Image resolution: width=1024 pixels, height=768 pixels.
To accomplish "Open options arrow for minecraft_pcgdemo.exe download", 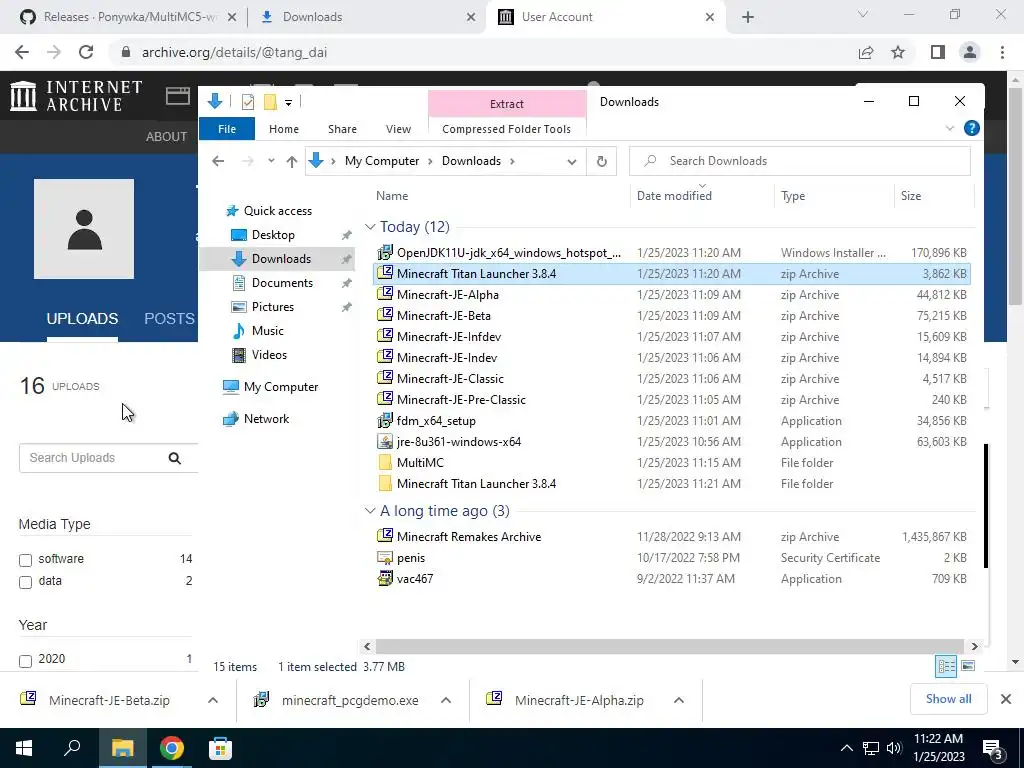I will click(x=446, y=700).
